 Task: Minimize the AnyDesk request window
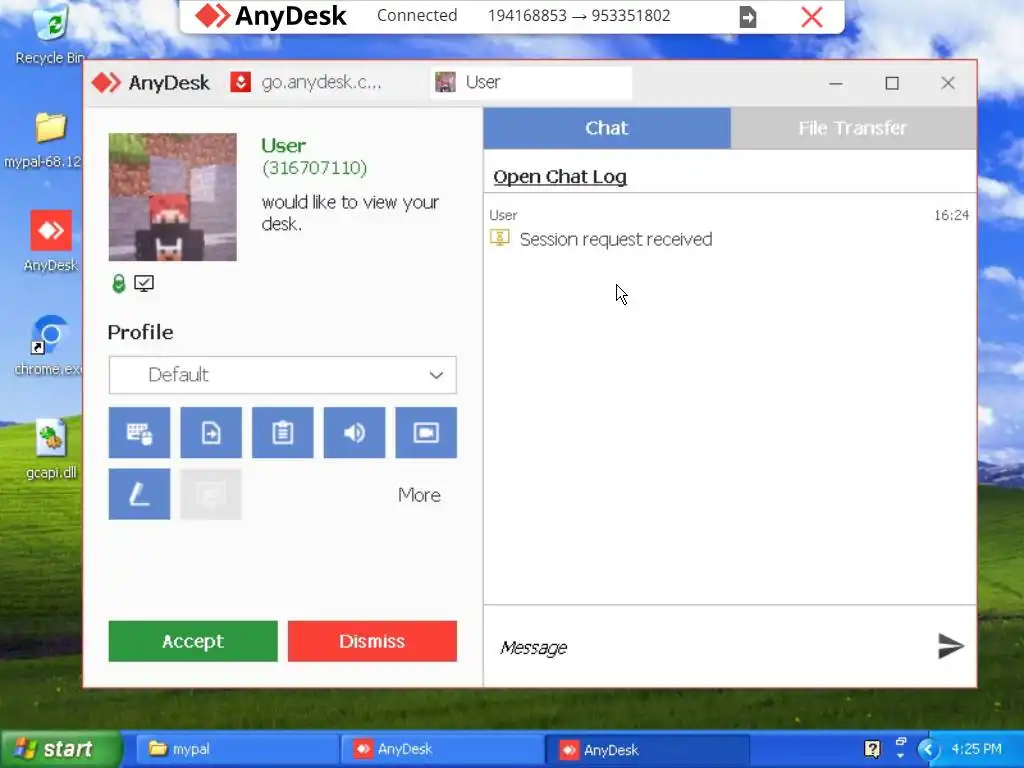click(x=836, y=83)
